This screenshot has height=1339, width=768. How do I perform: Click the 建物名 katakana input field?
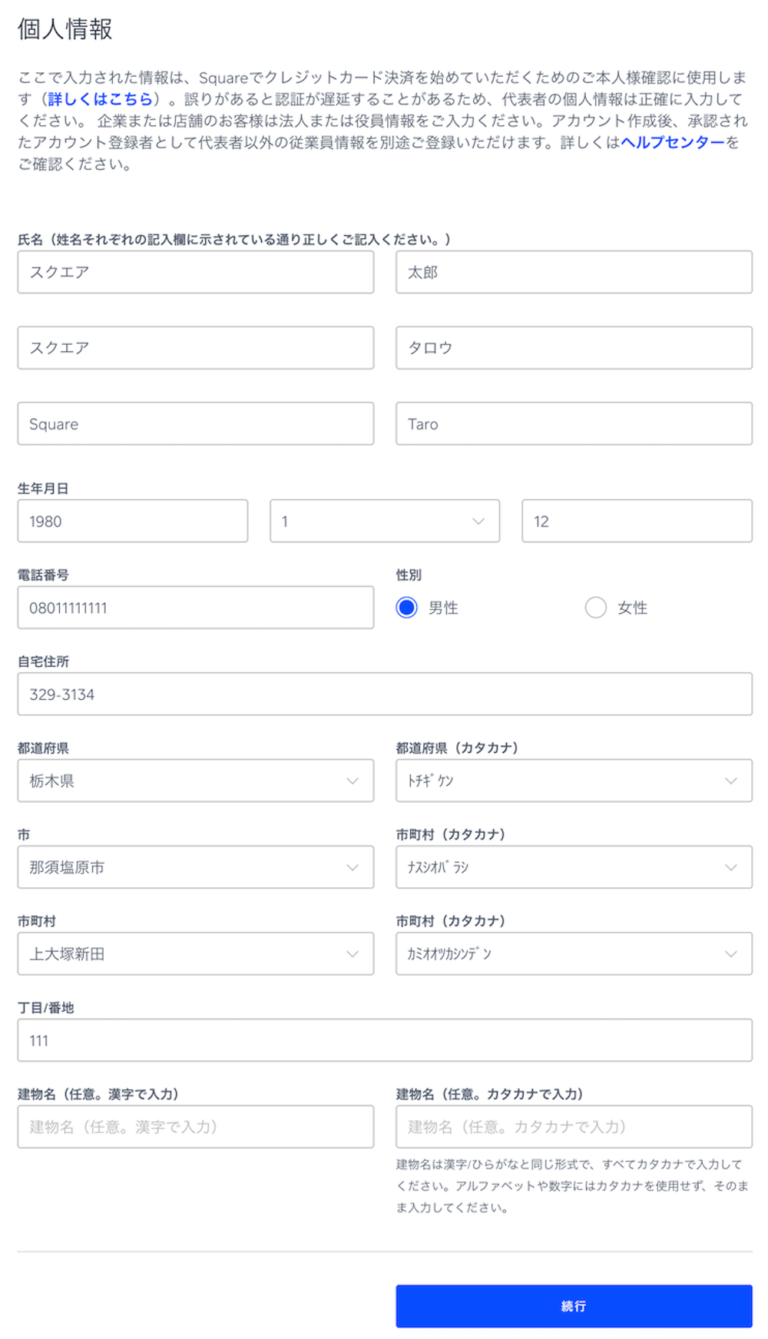click(x=573, y=1126)
